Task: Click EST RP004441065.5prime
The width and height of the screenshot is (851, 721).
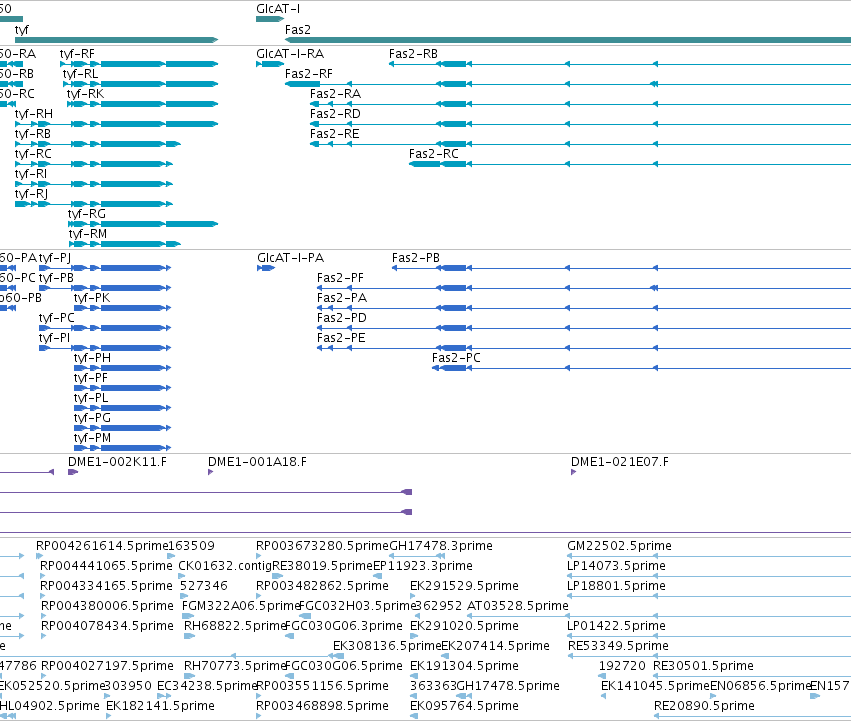Action: pyautogui.click(x=43, y=576)
